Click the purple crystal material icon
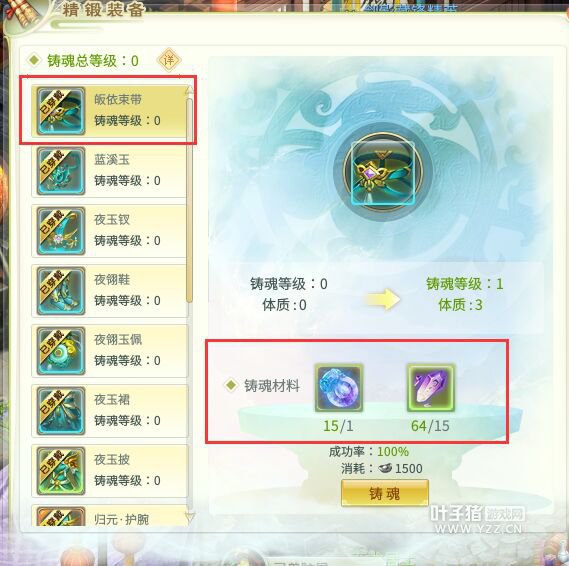Viewport: 569px width, 566px height. pos(431,388)
